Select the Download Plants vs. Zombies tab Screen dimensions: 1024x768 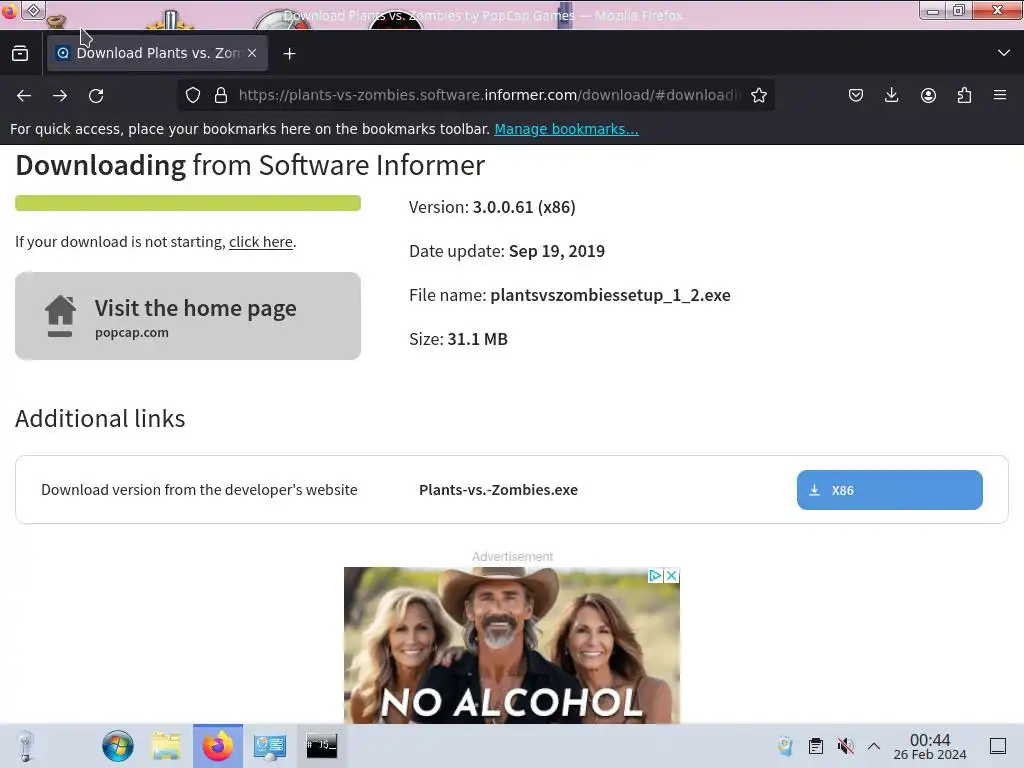157,53
